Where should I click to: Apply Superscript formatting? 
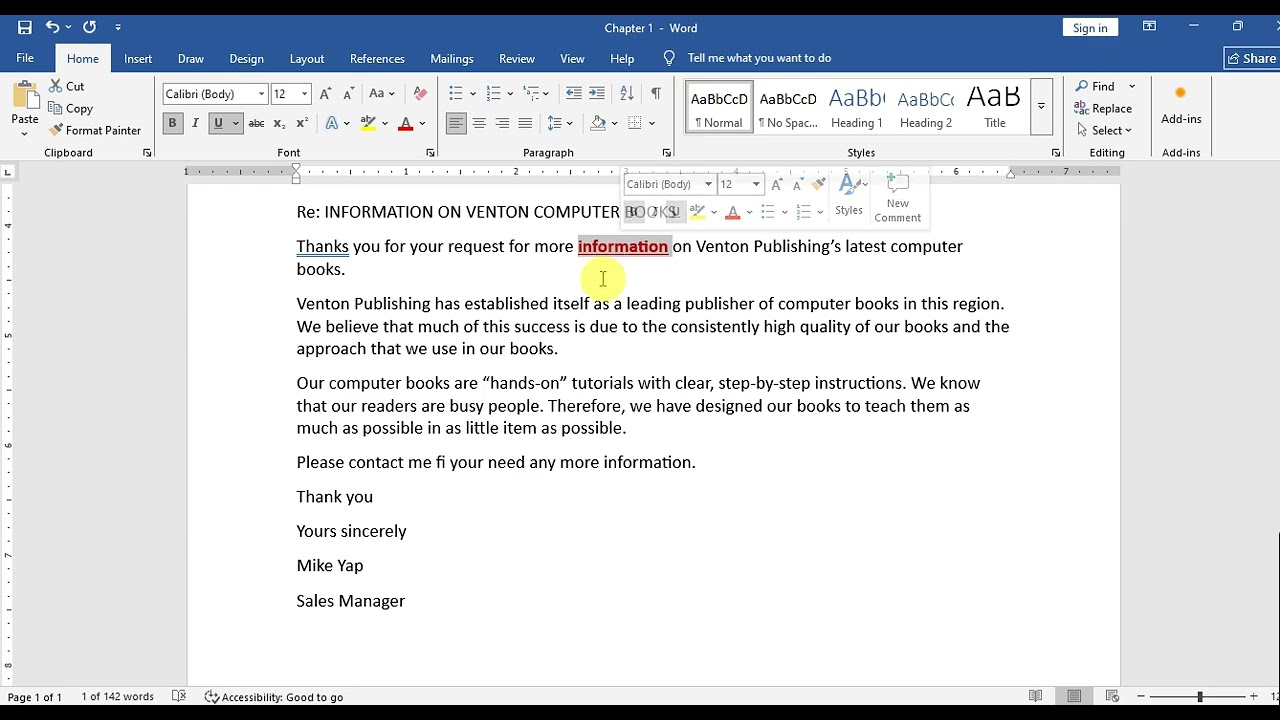(301, 123)
